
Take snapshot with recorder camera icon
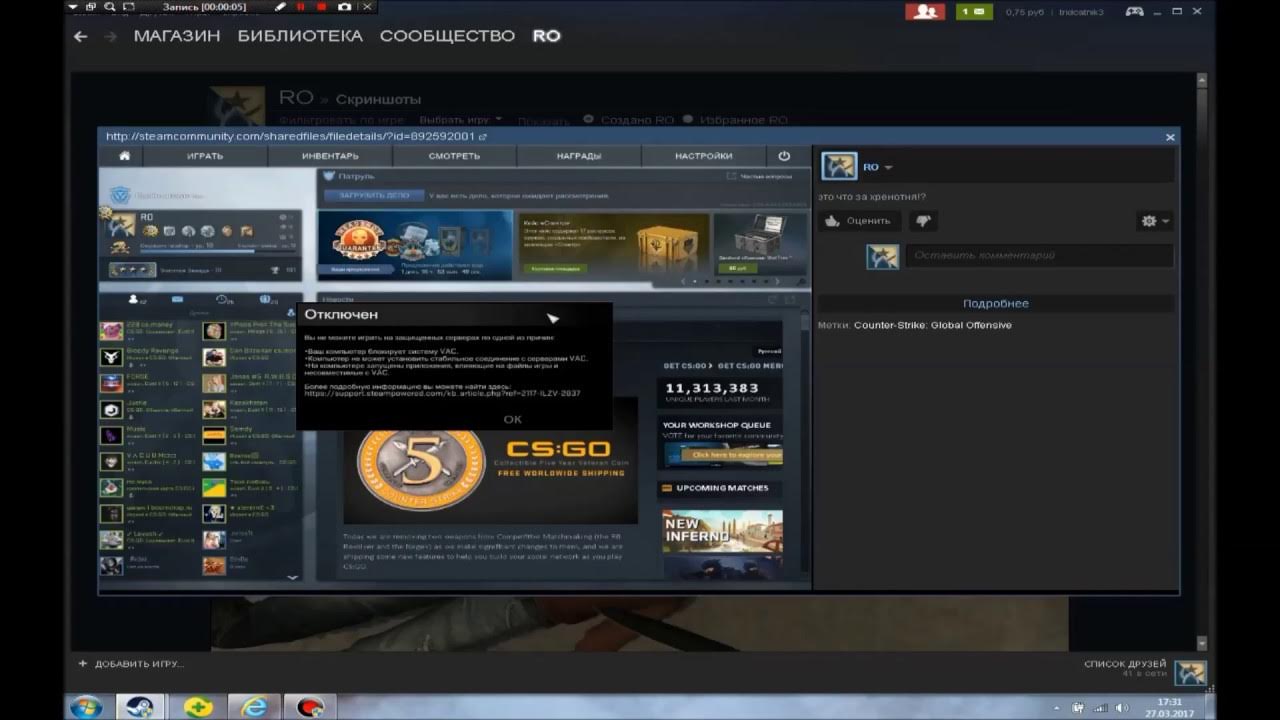click(x=345, y=7)
